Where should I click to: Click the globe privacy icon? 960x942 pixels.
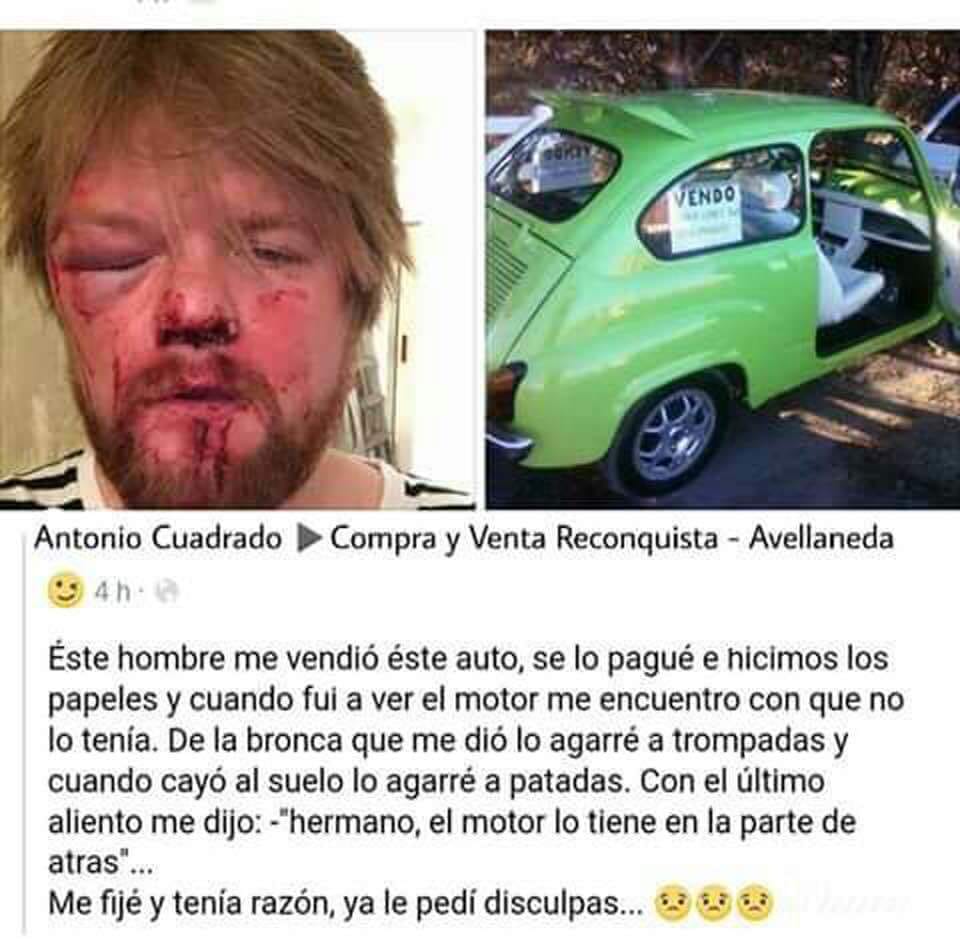pyautogui.click(x=166, y=591)
